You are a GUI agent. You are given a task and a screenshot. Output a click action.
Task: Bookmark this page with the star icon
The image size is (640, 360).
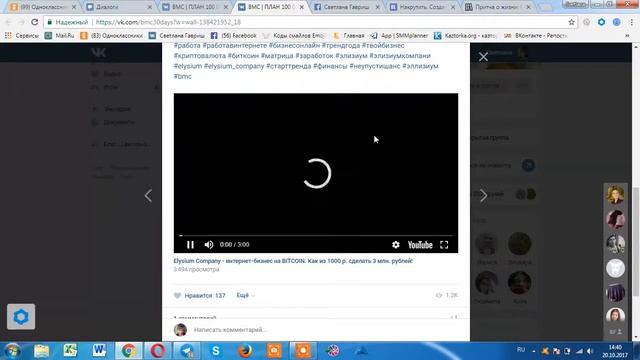(571, 22)
